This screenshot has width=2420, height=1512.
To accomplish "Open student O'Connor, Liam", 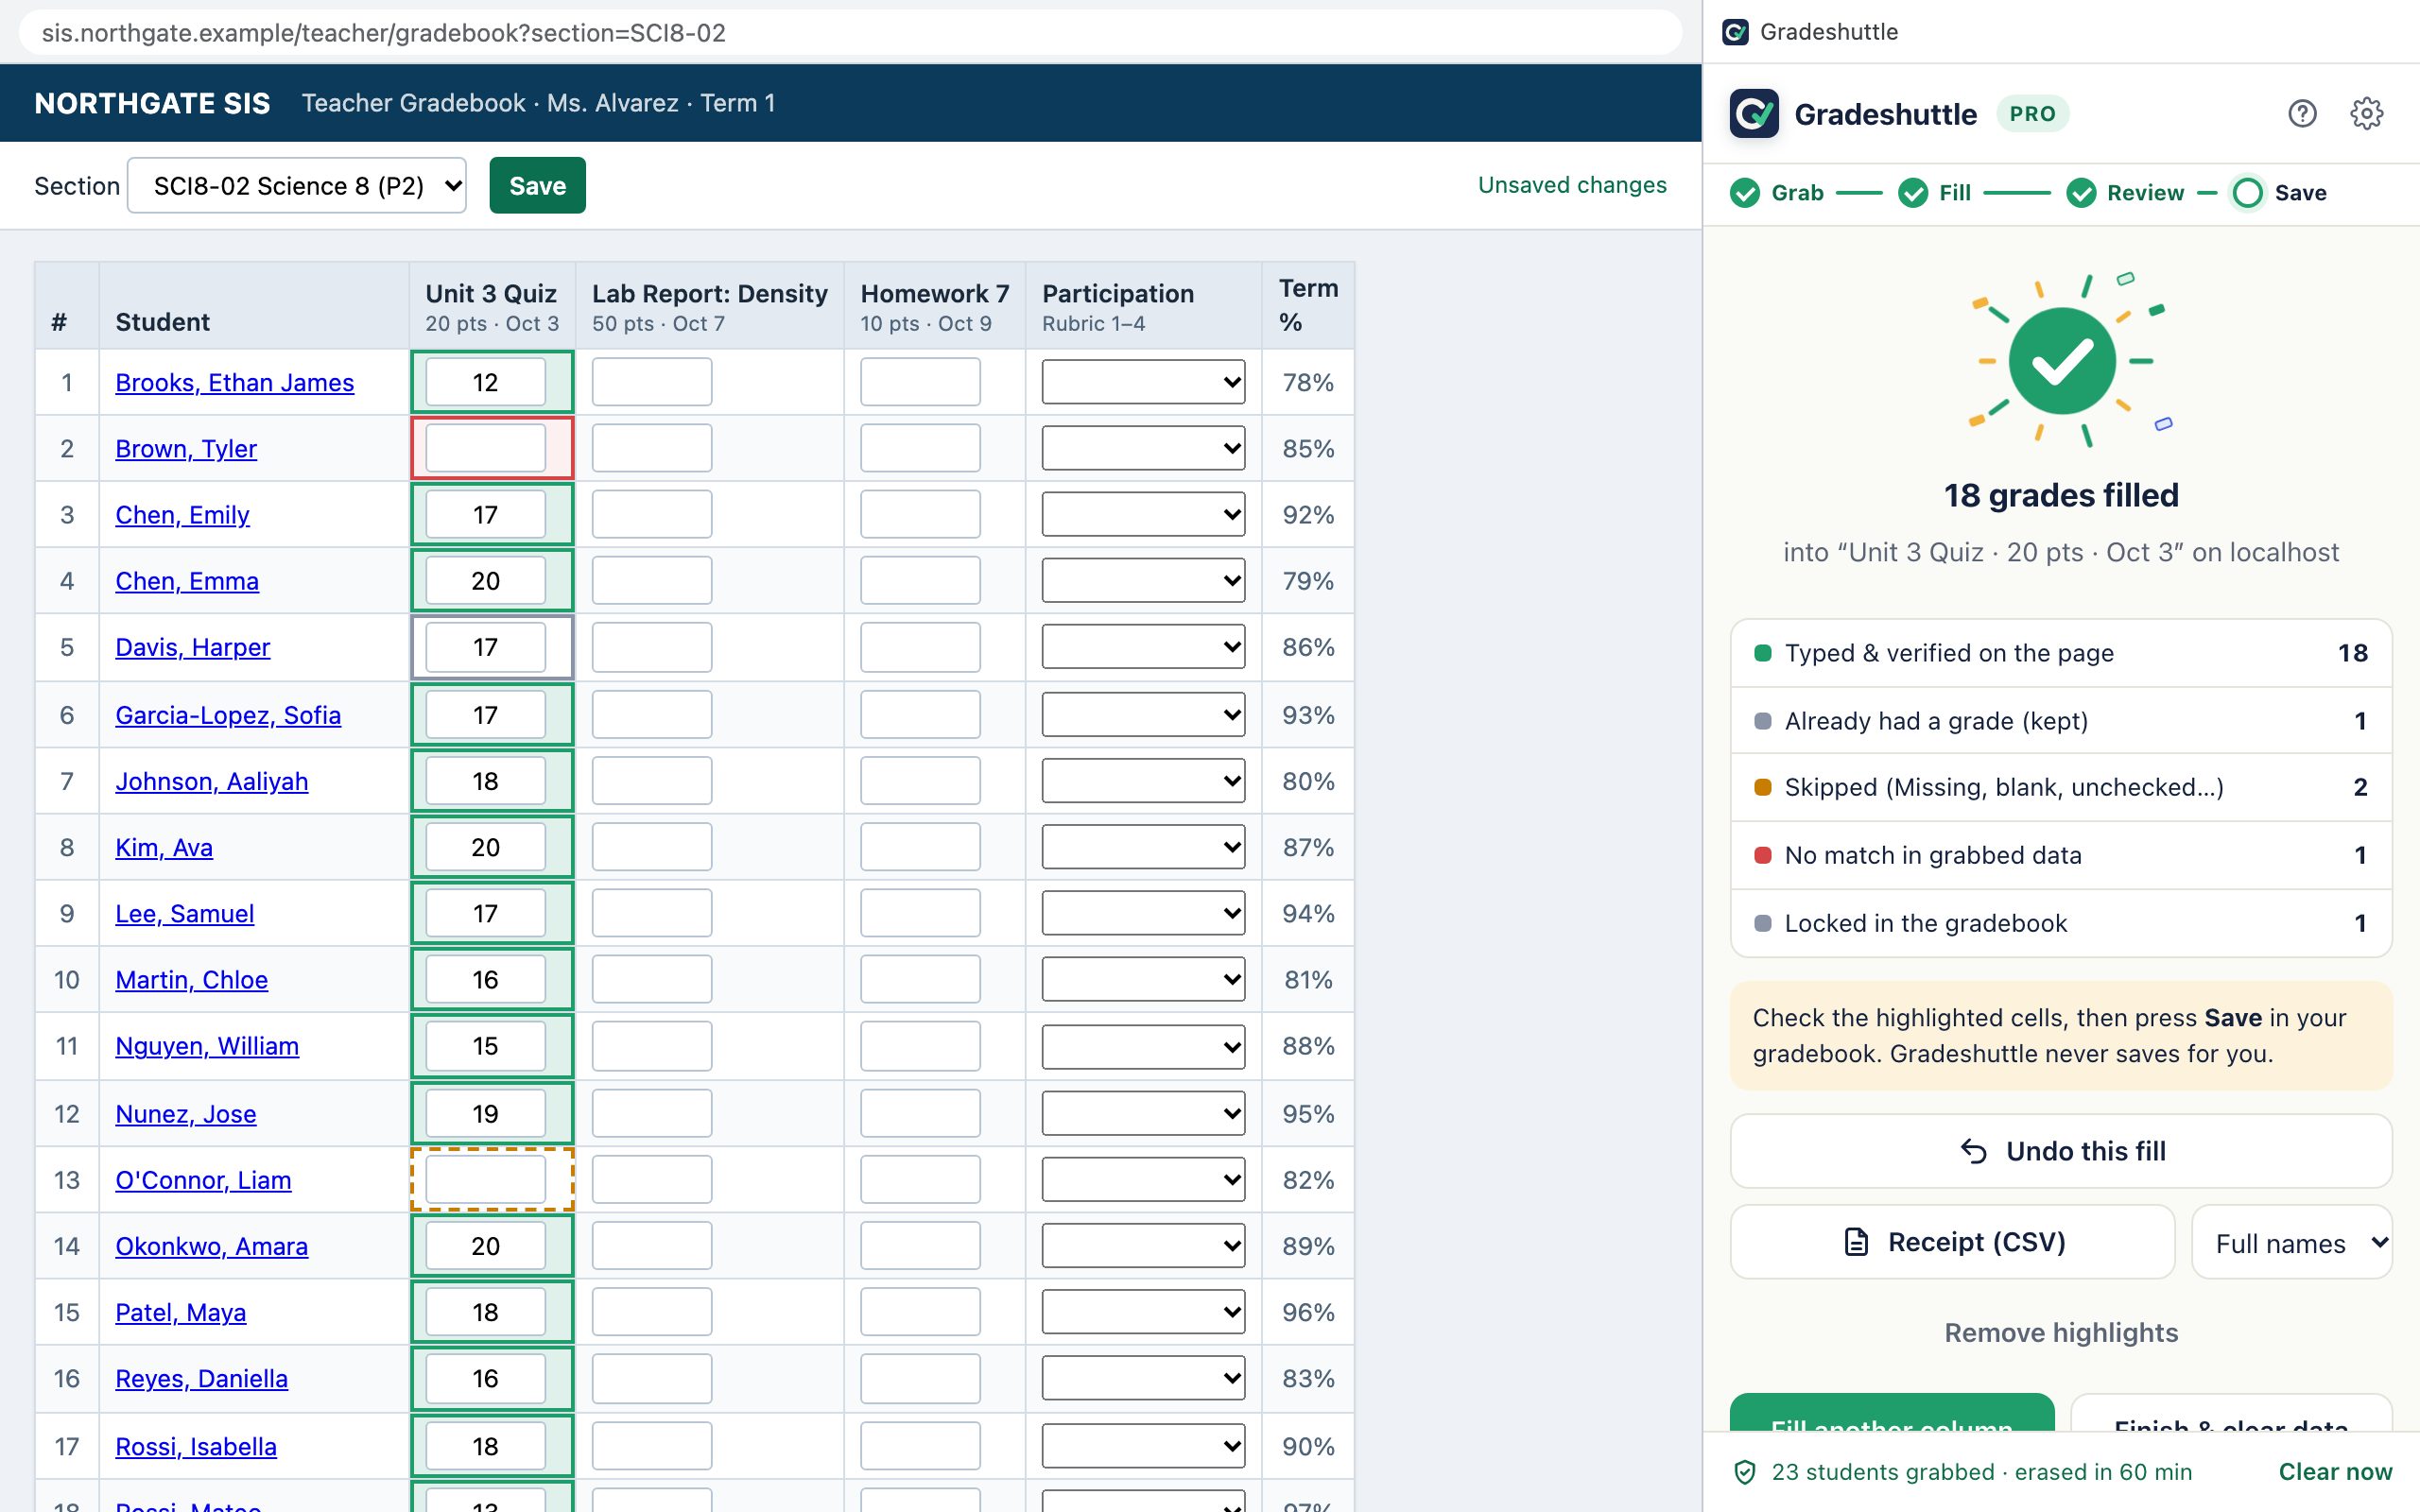I will (x=203, y=1180).
